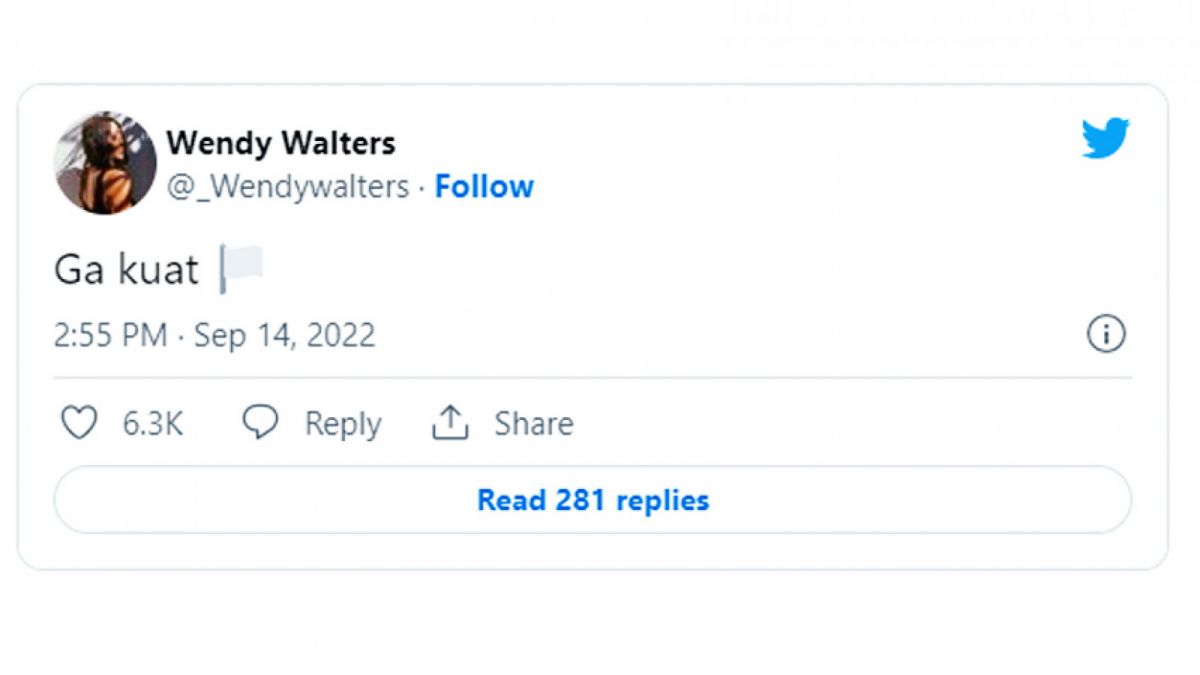Click the "Ga kuat" tweet text

coord(126,271)
